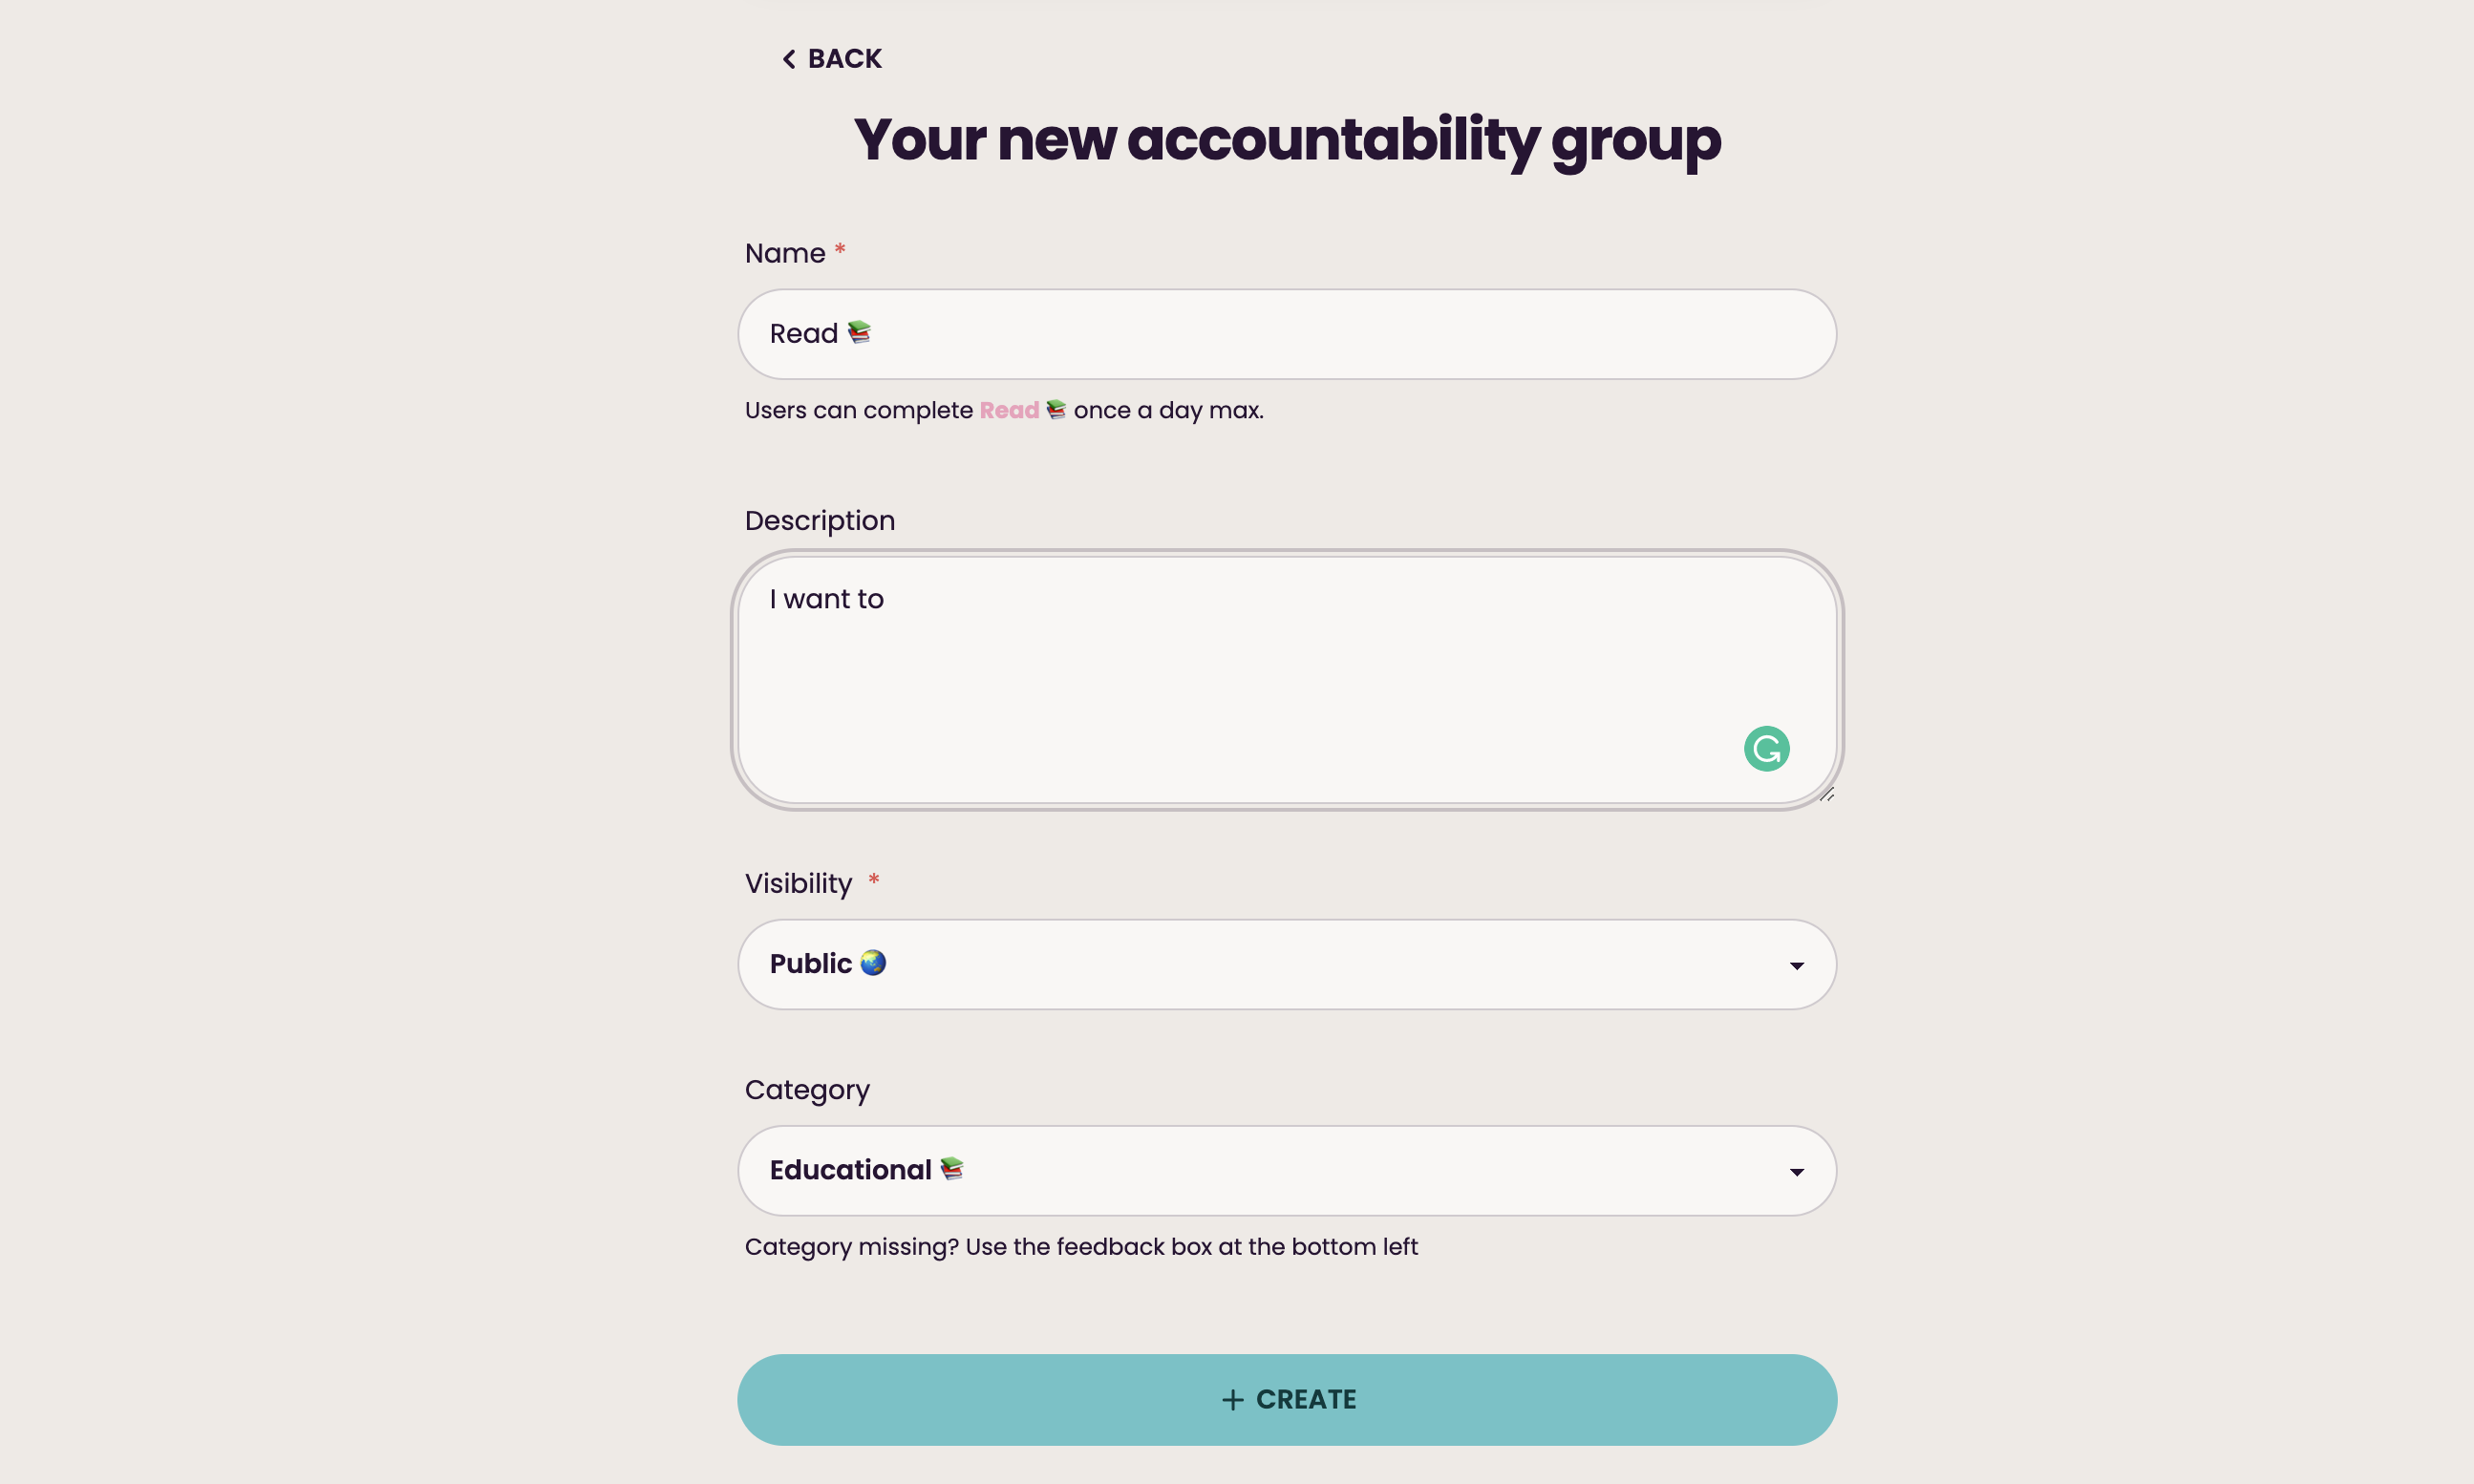The image size is (2474, 1484).
Task: Click the description box resize handle
Action: click(1826, 795)
